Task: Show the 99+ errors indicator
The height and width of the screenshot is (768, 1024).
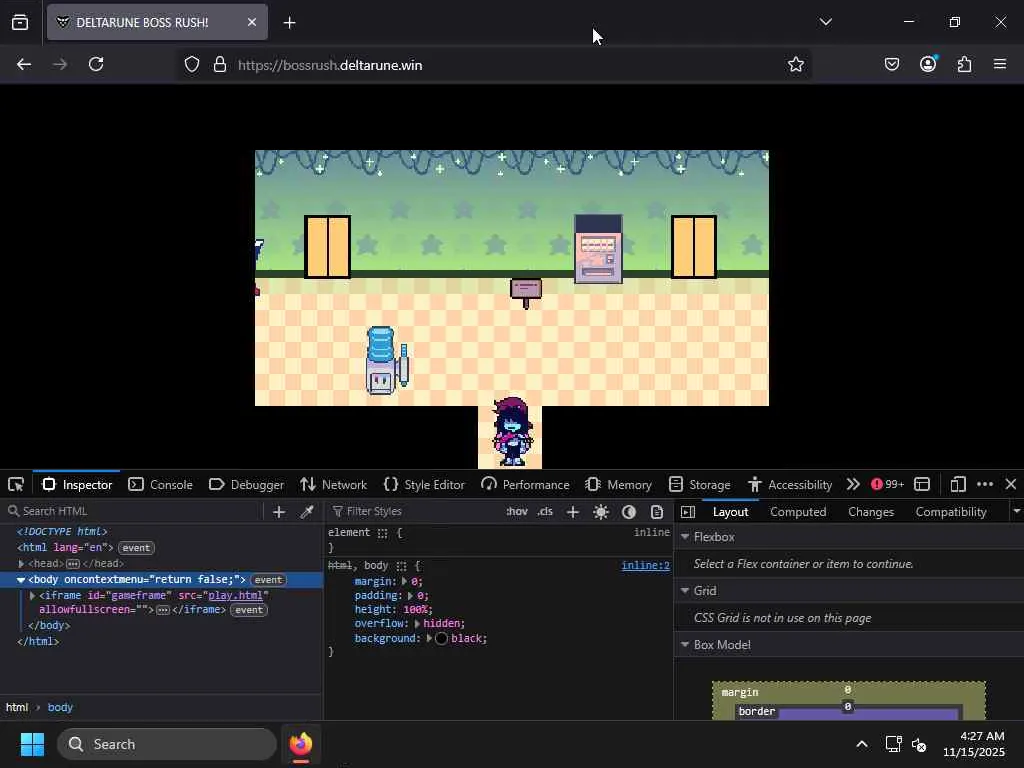Action: 888,484
